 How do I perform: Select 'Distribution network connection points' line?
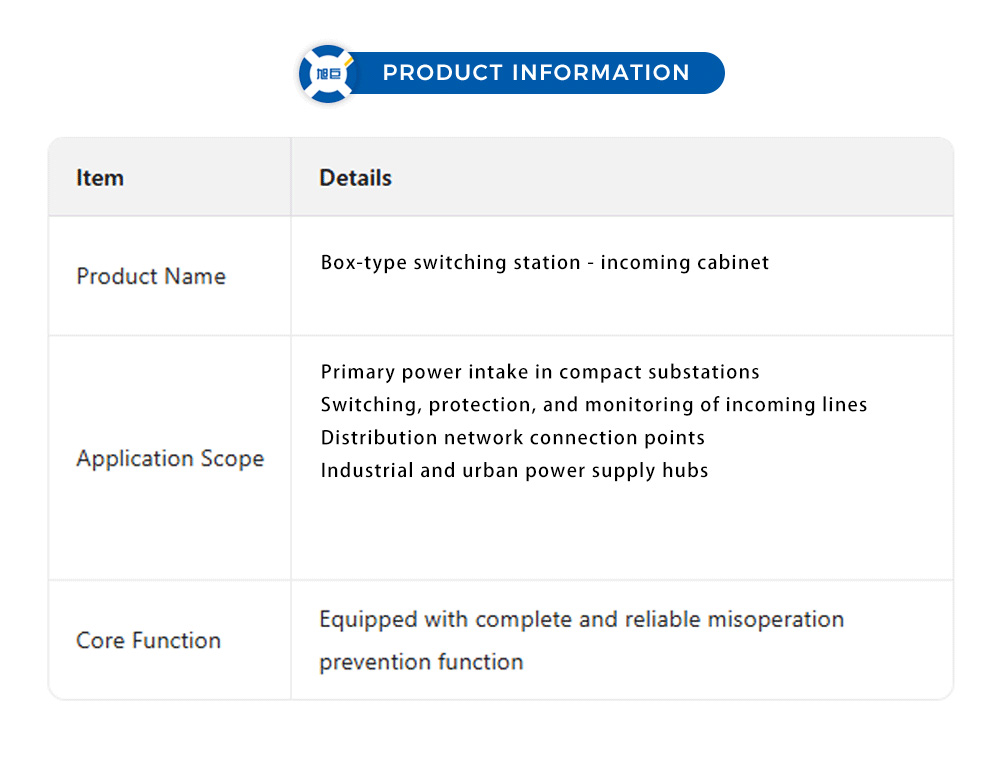coord(512,438)
